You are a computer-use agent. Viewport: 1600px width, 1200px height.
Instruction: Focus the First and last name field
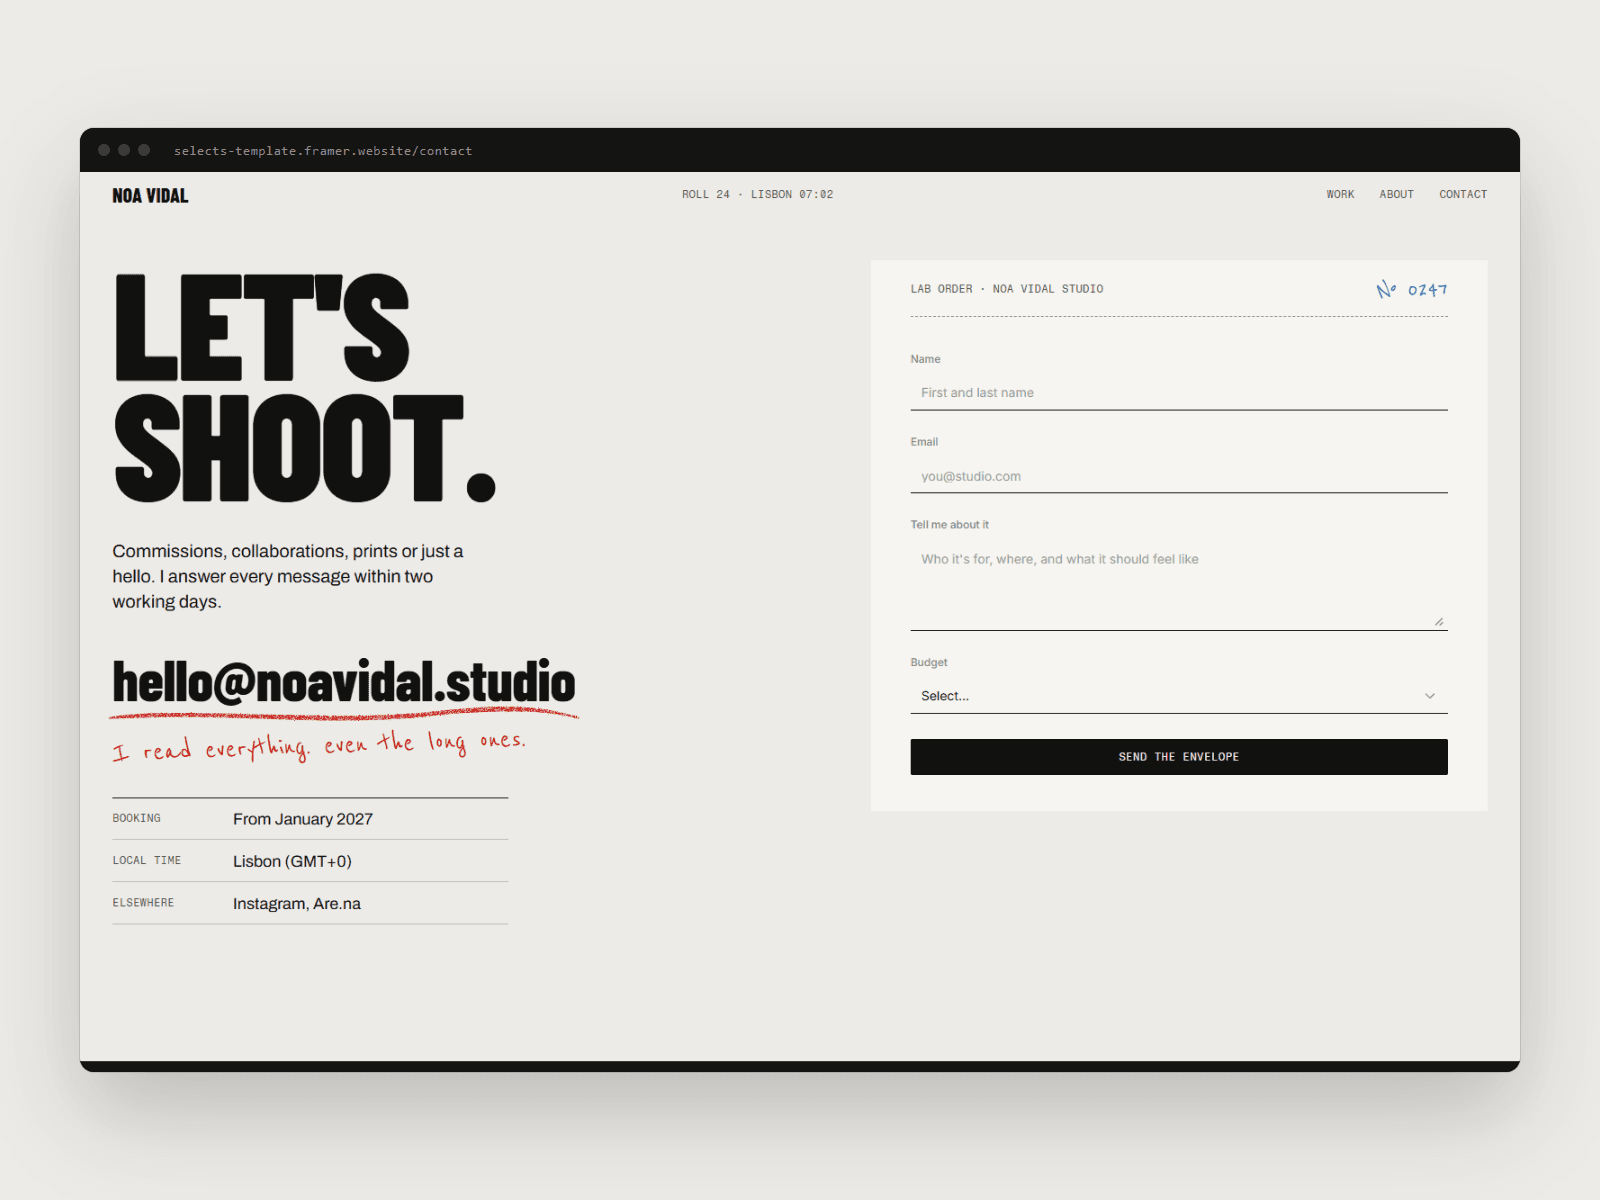(1179, 393)
